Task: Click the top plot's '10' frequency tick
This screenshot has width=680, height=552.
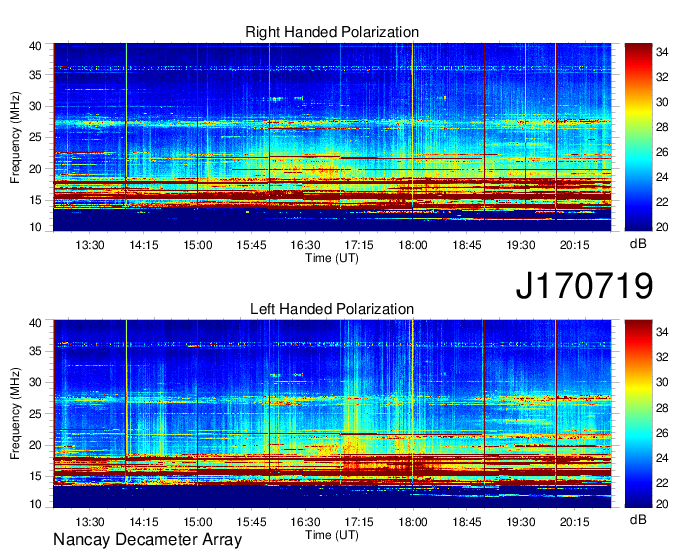Action: point(35,227)
